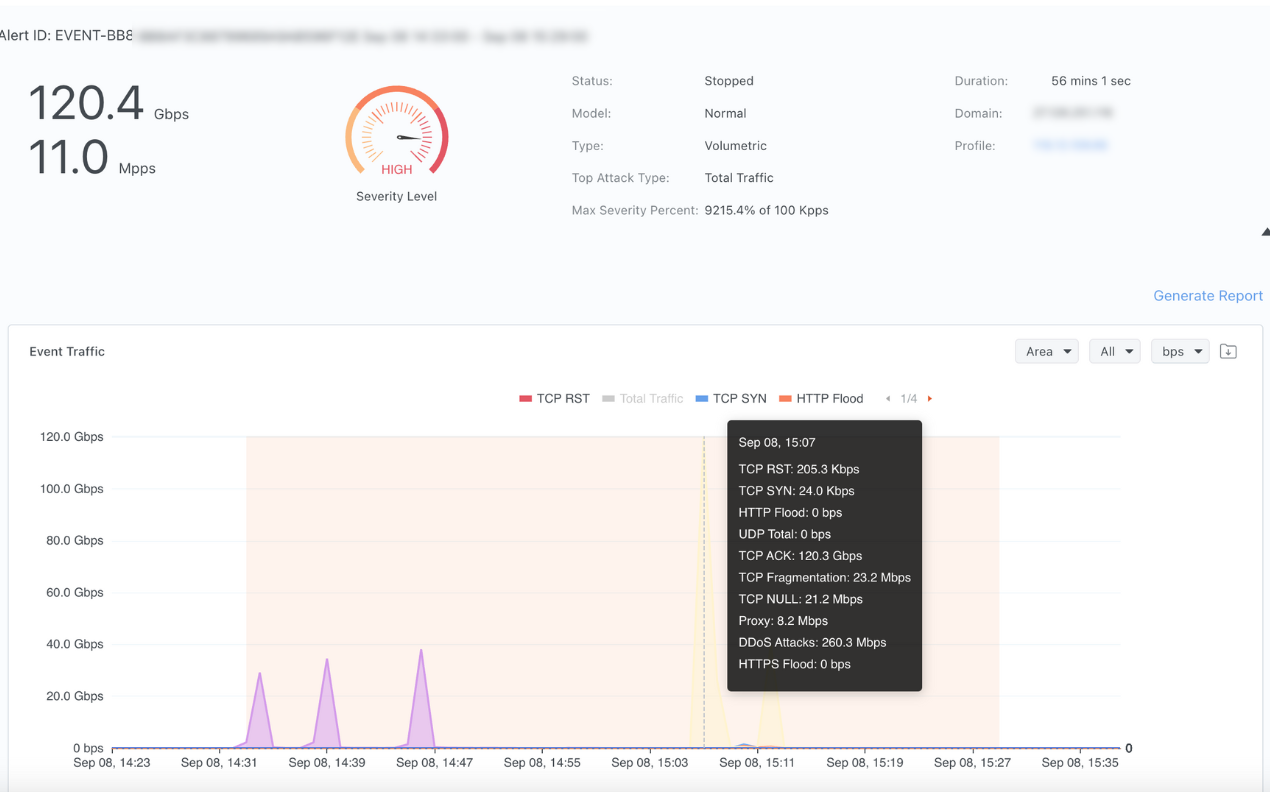
Task: Click the 'Sep 08, 15:07' tooltip header
Action: pos(777,442)
